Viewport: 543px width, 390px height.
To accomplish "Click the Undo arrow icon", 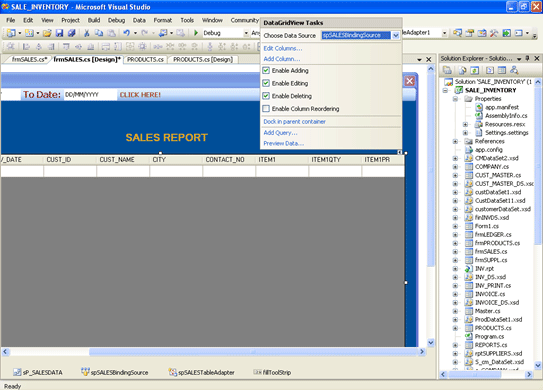I will pyautogui.click(x=126, y=33).
